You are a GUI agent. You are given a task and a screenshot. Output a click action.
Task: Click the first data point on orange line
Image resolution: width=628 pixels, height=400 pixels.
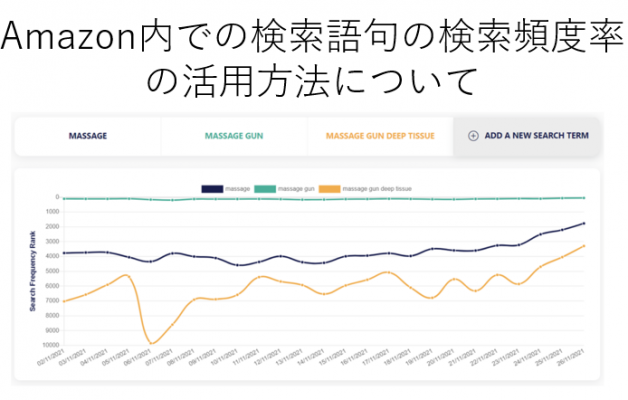click(64, 300)
